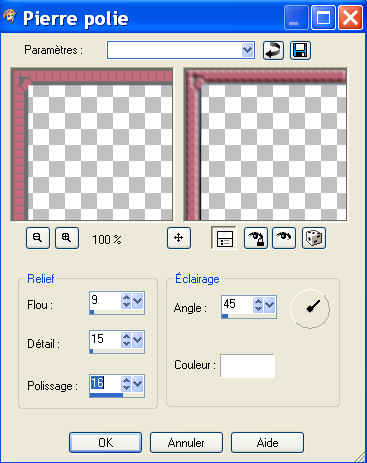The image size is (367, 463).
Task: Zoom in the preview with plus magnifier
Action: 67,238
